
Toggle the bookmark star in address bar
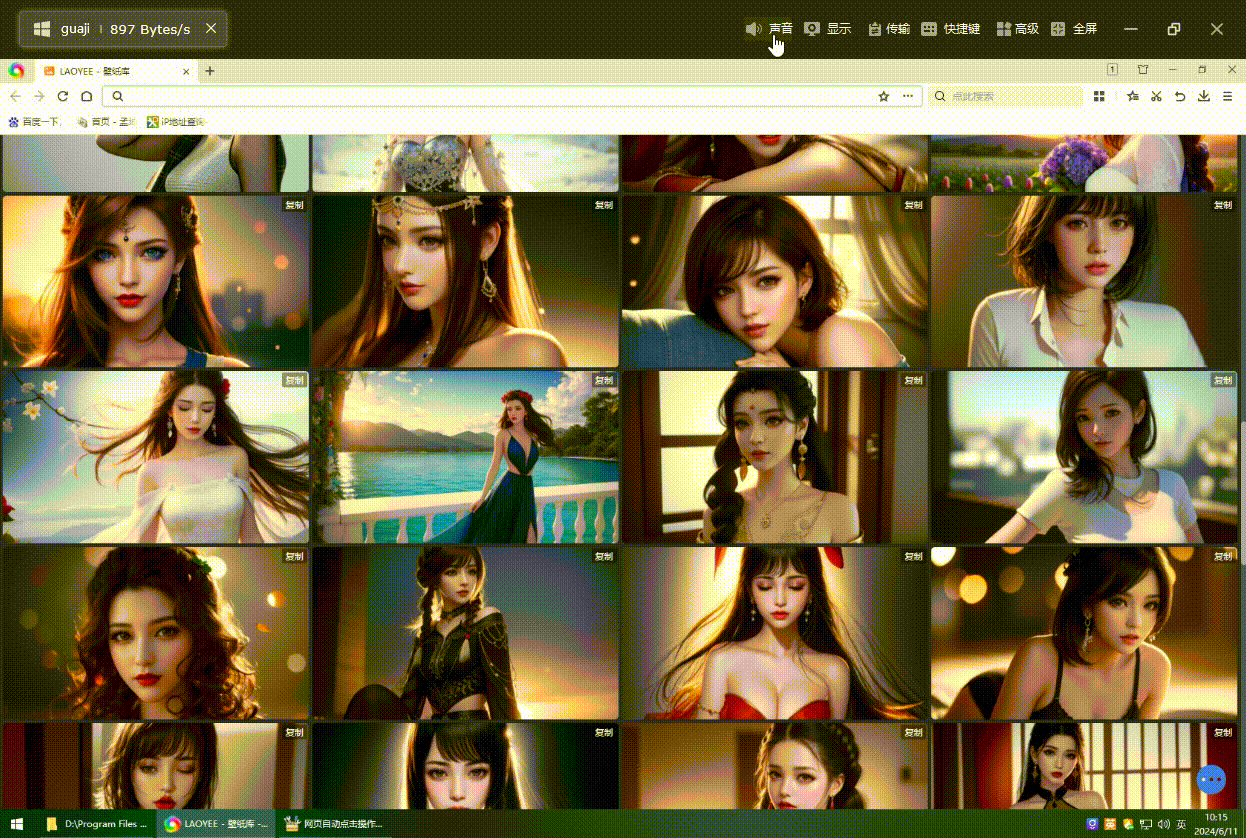pyautogui.click(x=883, y=96)
